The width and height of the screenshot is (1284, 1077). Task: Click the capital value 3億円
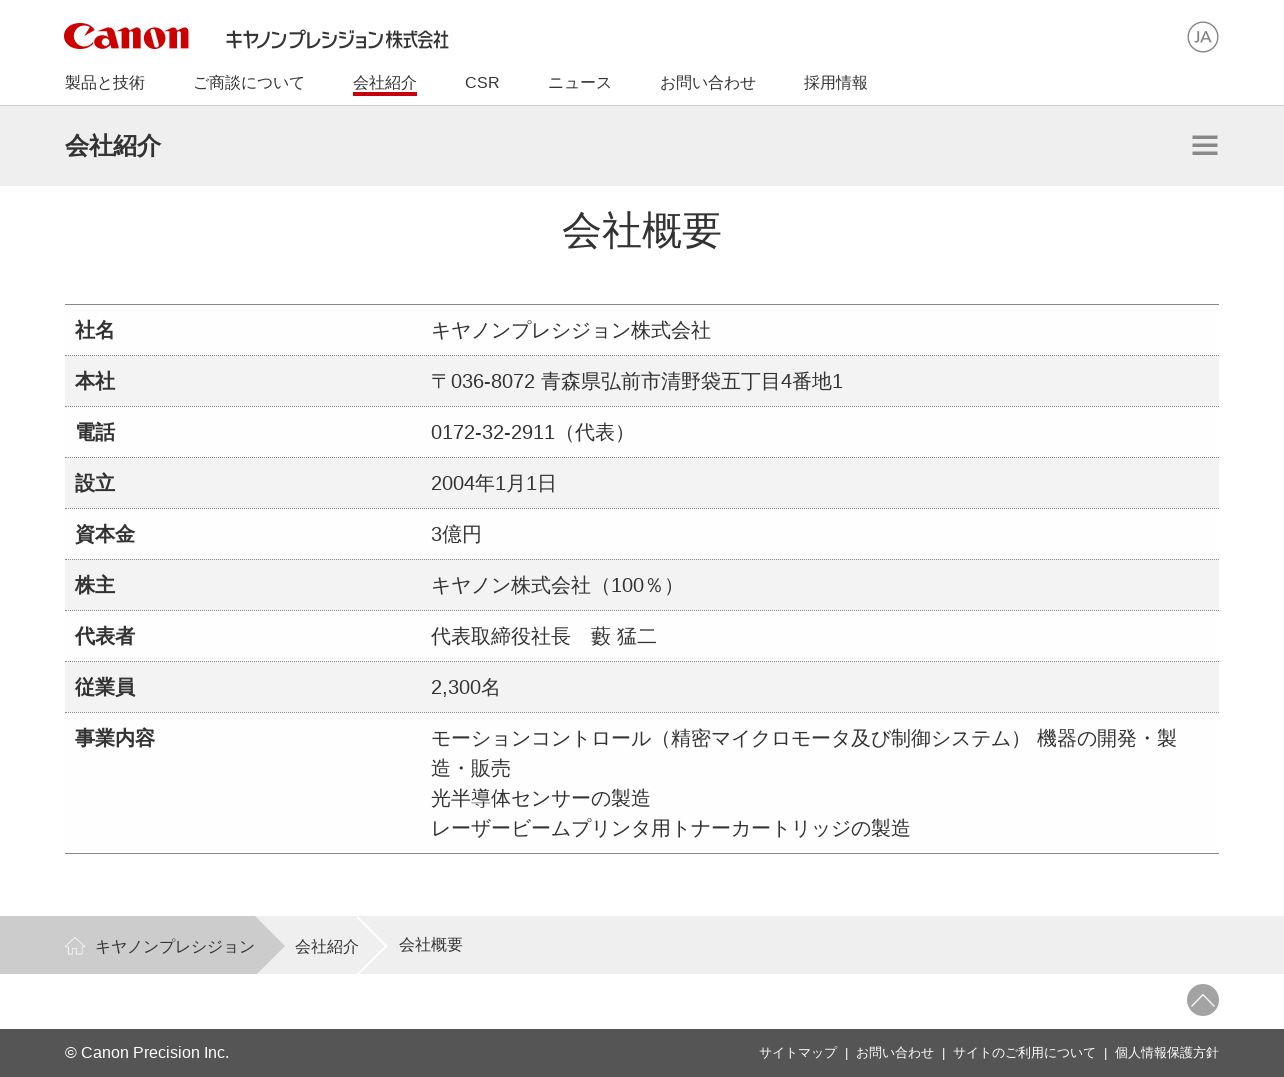[x=456, y=534]
